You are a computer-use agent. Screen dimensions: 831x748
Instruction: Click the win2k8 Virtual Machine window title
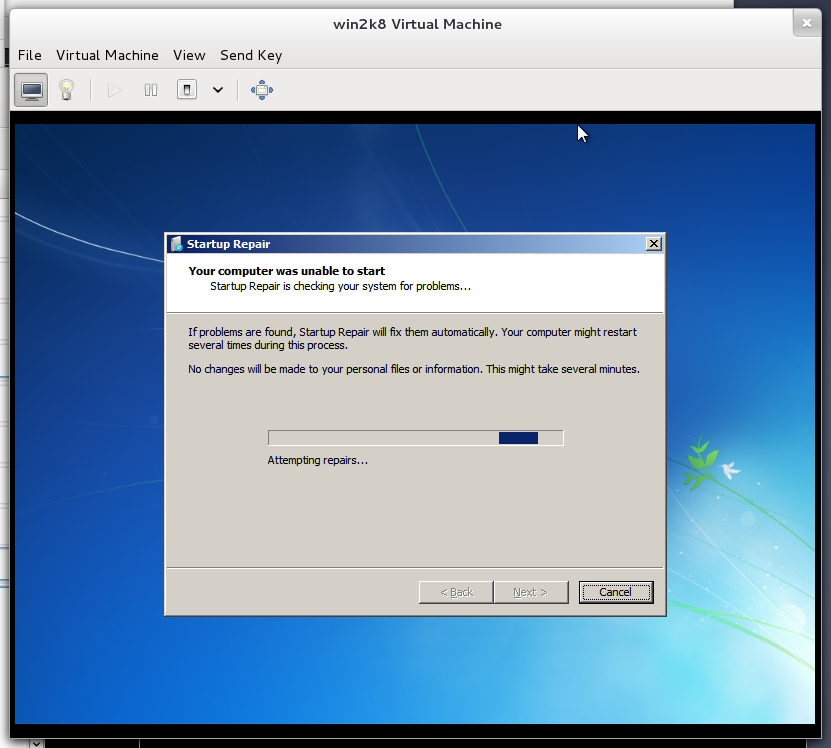tap(417, 24)
